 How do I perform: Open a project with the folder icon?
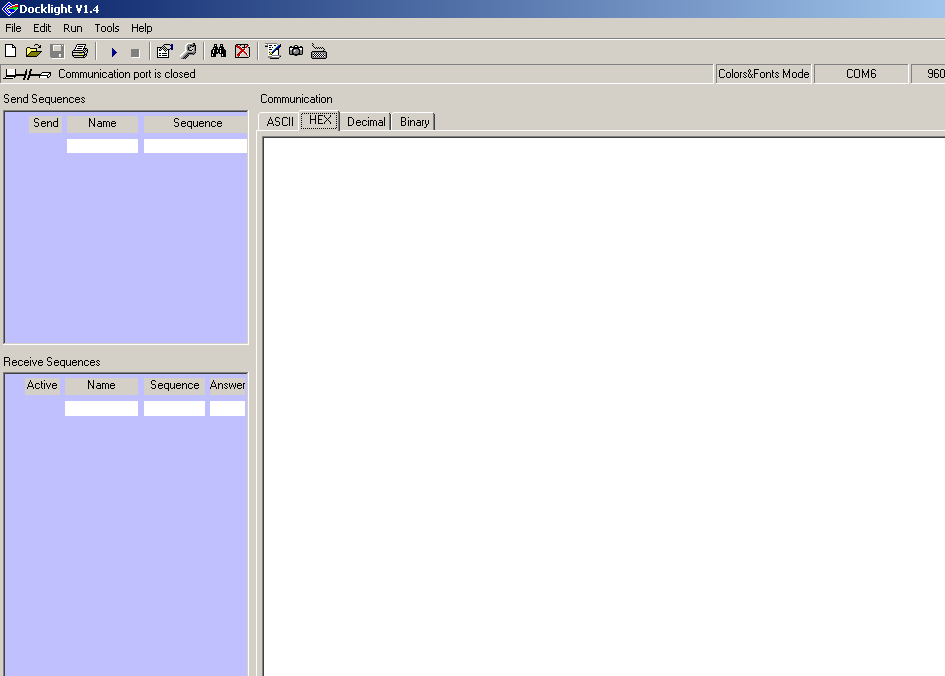pyautogui.click(x=34, y=51)
